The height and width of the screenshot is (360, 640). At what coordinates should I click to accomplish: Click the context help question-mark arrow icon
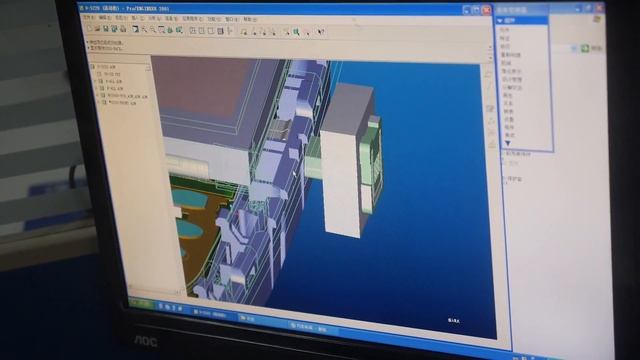click(x=321, y=32)
